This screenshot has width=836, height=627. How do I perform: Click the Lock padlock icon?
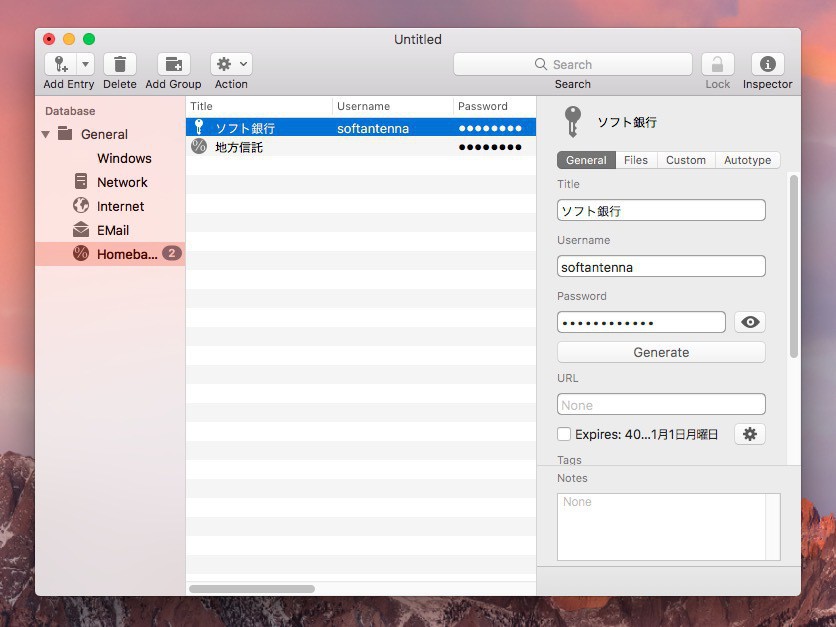pyautogui.click(x=717, y=64)
